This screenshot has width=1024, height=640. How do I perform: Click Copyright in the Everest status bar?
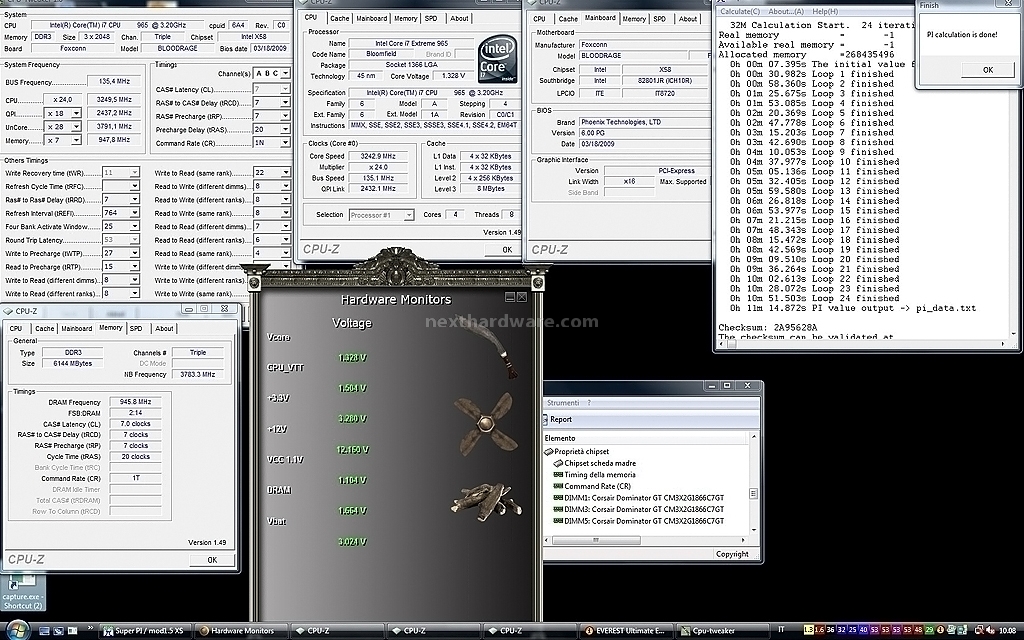point(732,554)
